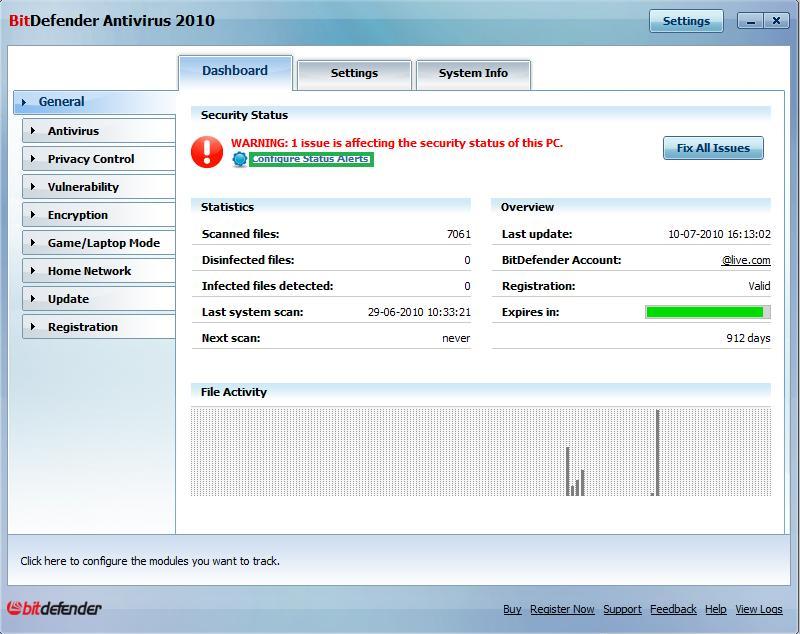Click the Scanned files value 7061
Screen dimensions: 800x634
(x=459, y=234)
